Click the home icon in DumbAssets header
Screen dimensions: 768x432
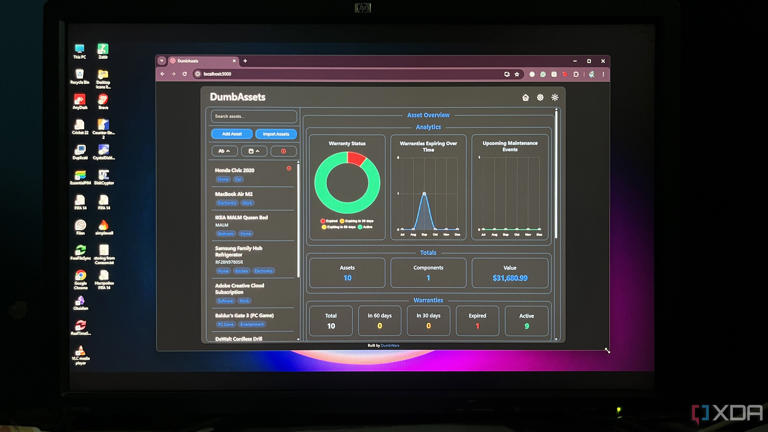(x=526, y=98)
